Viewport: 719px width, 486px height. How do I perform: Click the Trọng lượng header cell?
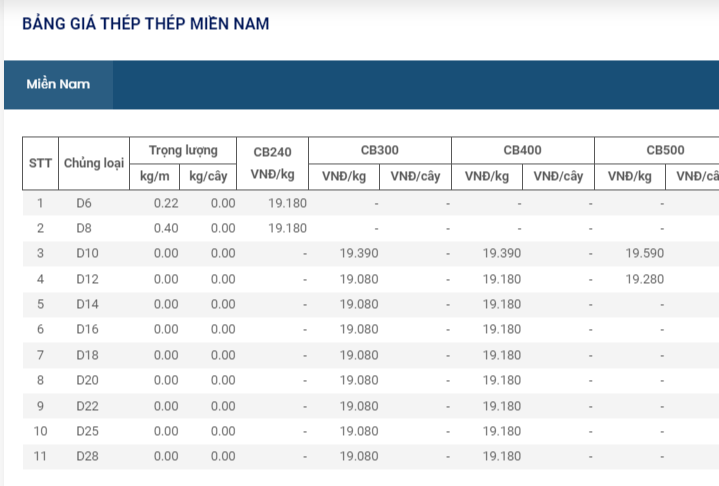(183, 150)
